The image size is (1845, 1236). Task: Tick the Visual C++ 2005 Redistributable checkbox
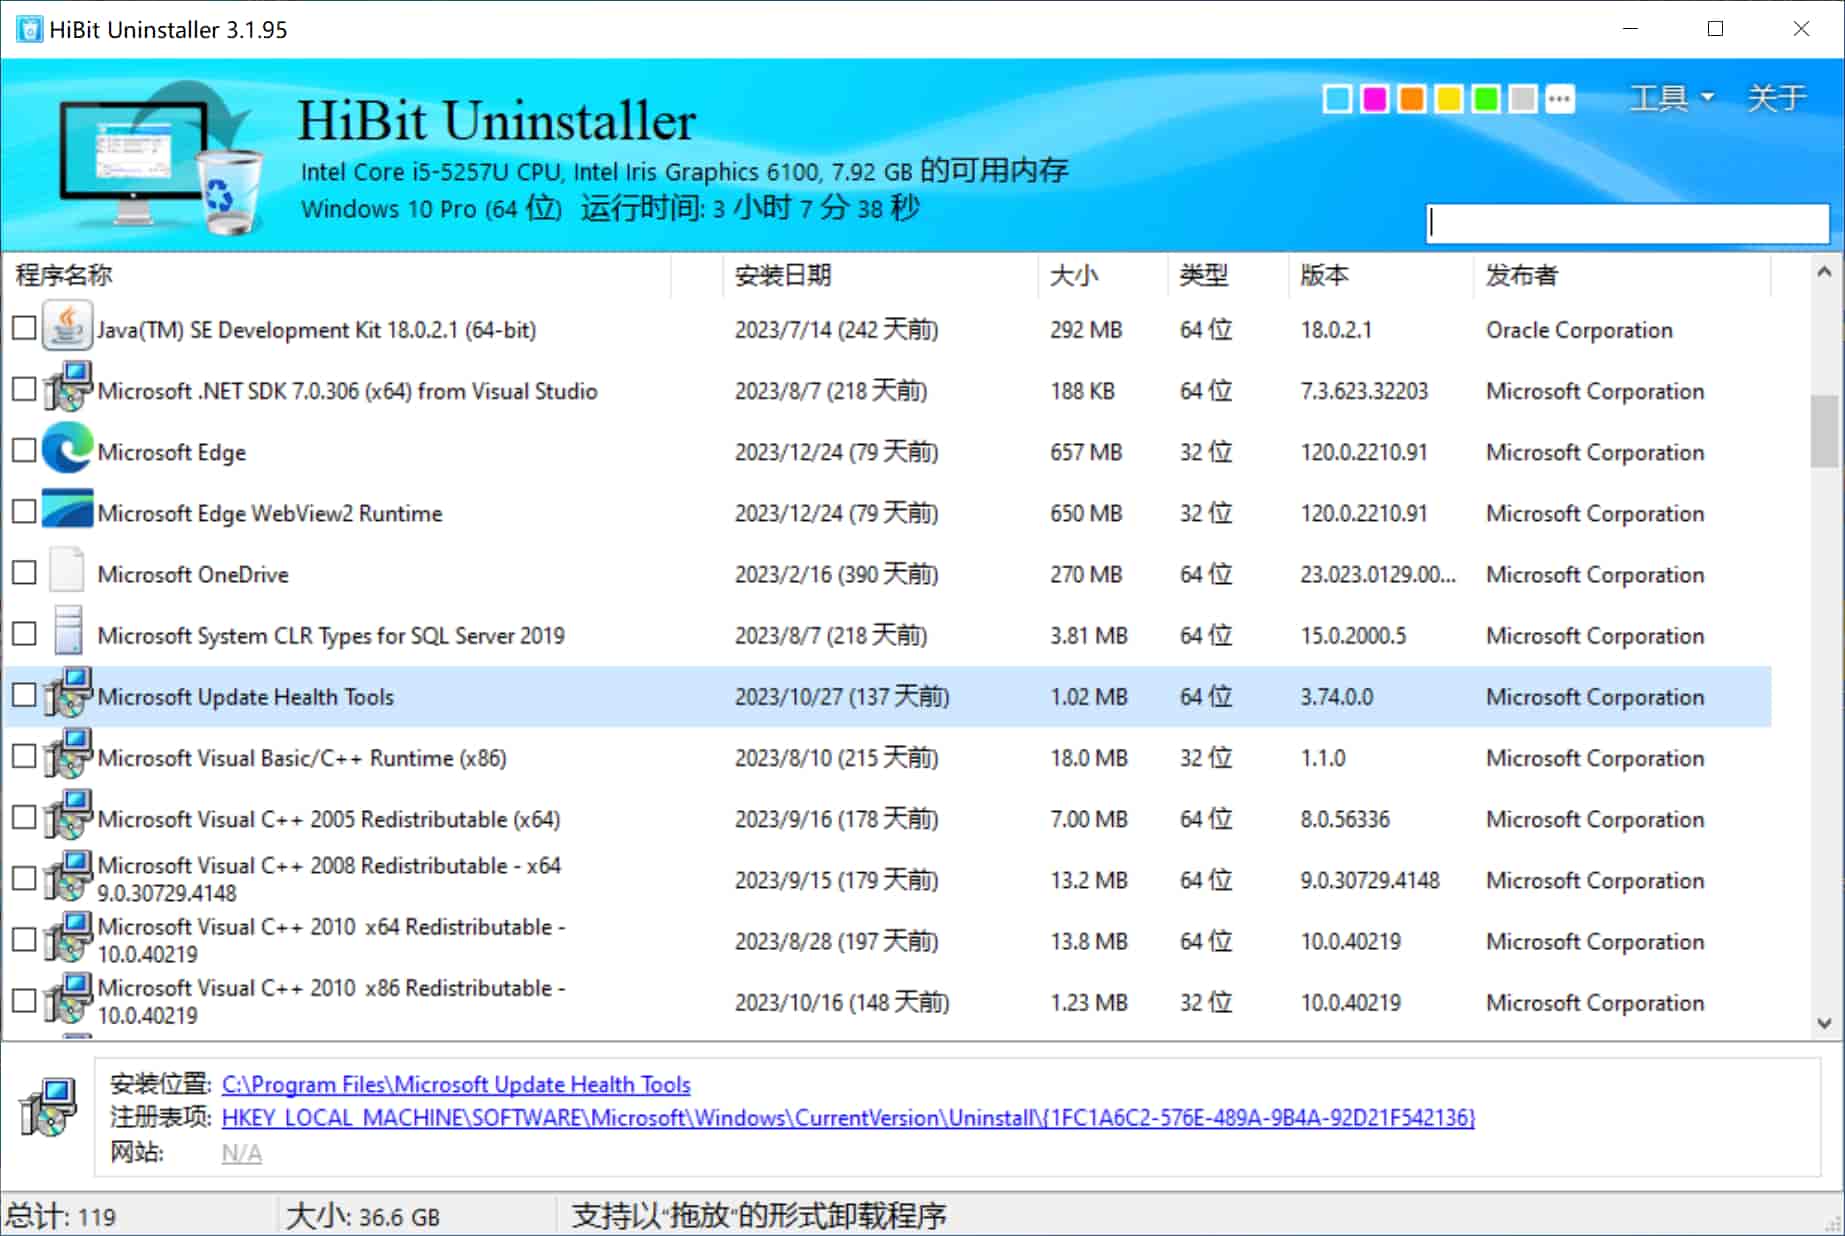click(x=24, y=817)
